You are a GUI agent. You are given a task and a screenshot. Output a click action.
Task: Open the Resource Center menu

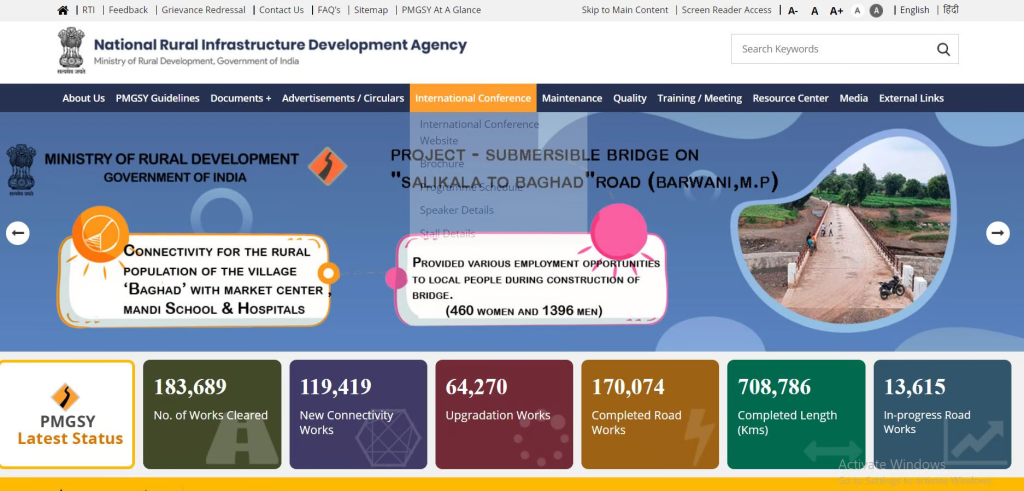[790, 98]
